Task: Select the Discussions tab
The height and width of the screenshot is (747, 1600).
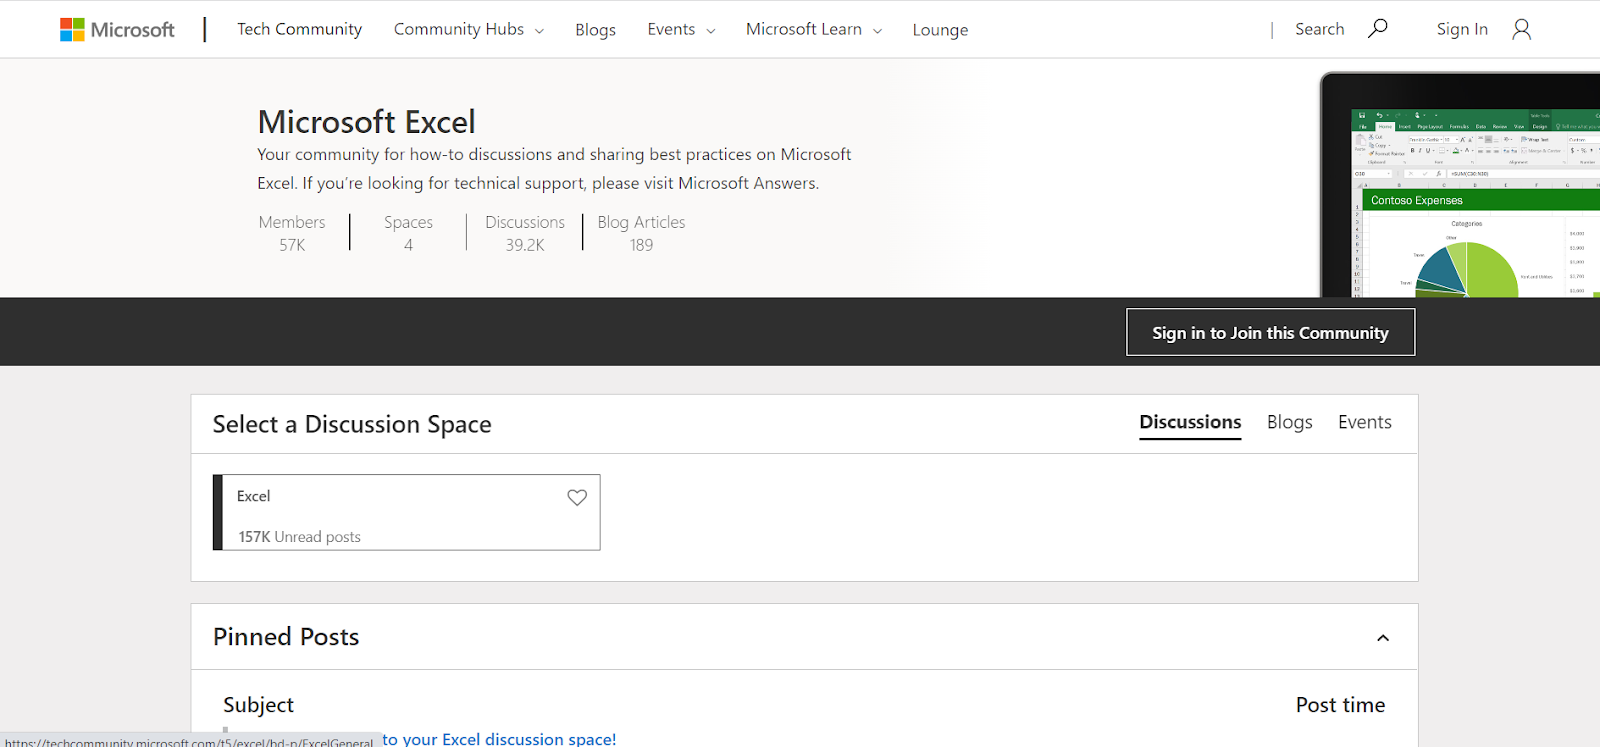Action: point(1190,422)
